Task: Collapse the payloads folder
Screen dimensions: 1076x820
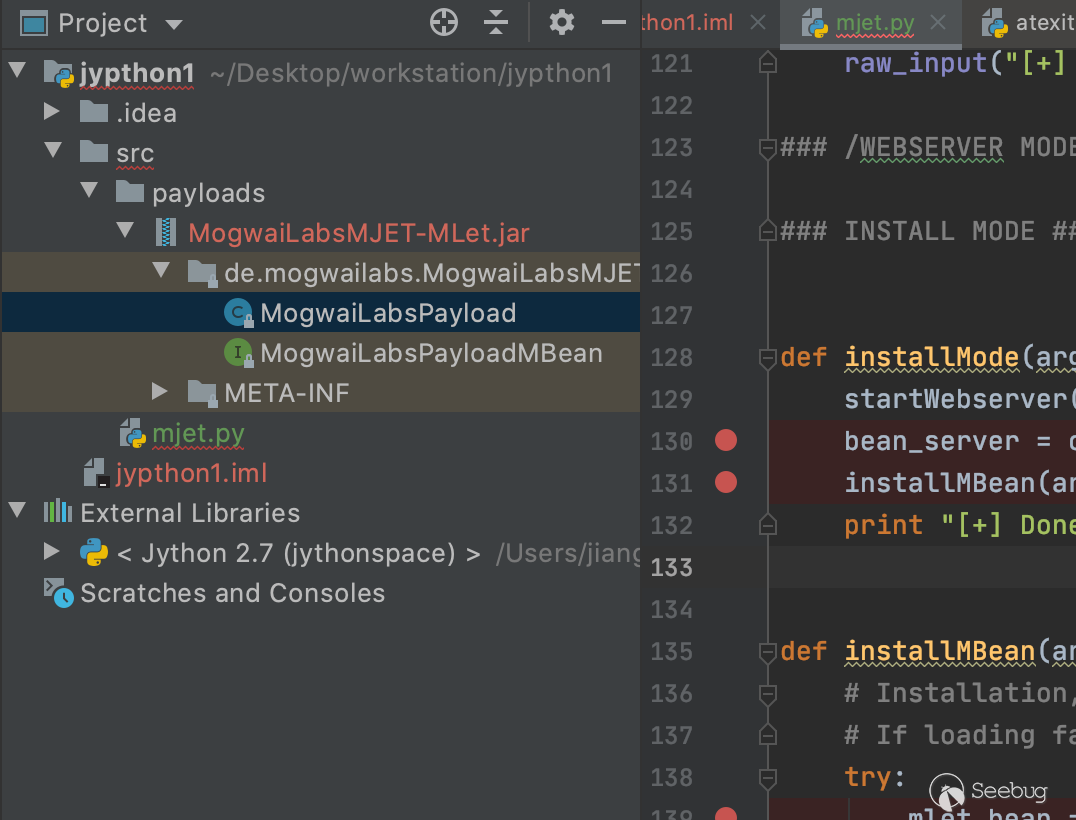Action: (x=89, y=192)
